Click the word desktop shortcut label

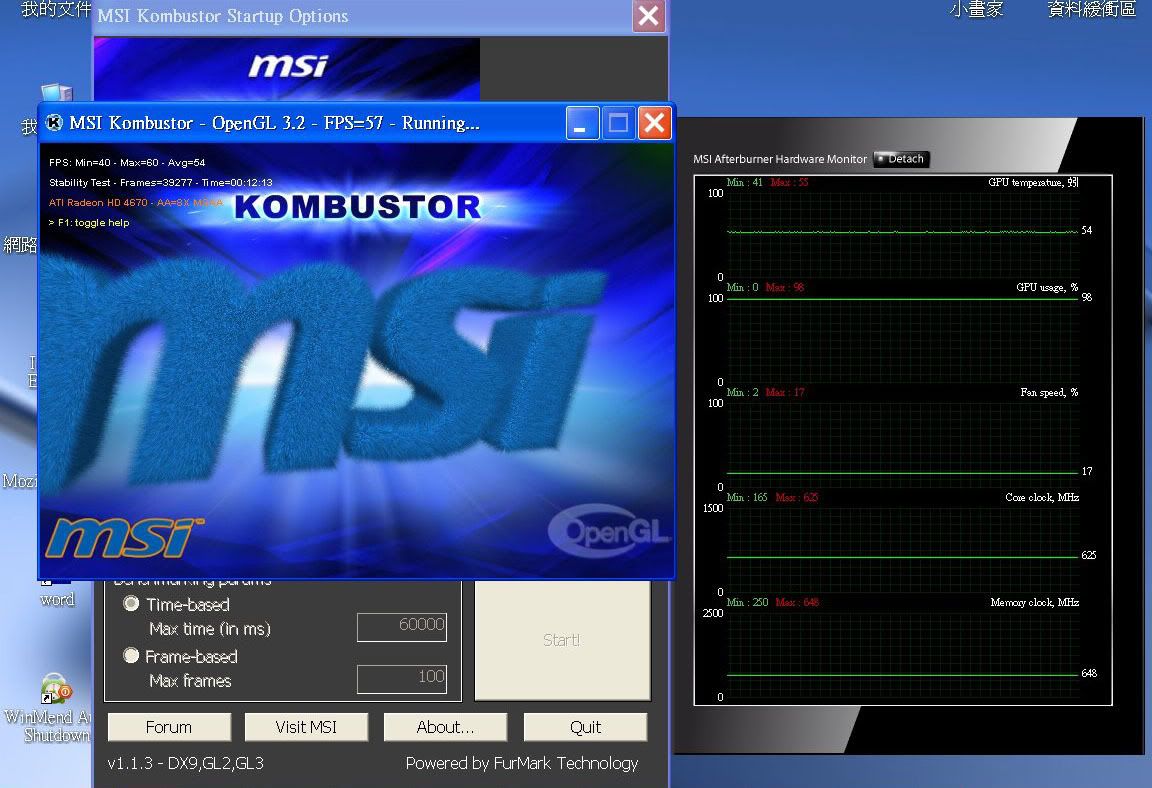pyautogui.click(x=57, y=599)
